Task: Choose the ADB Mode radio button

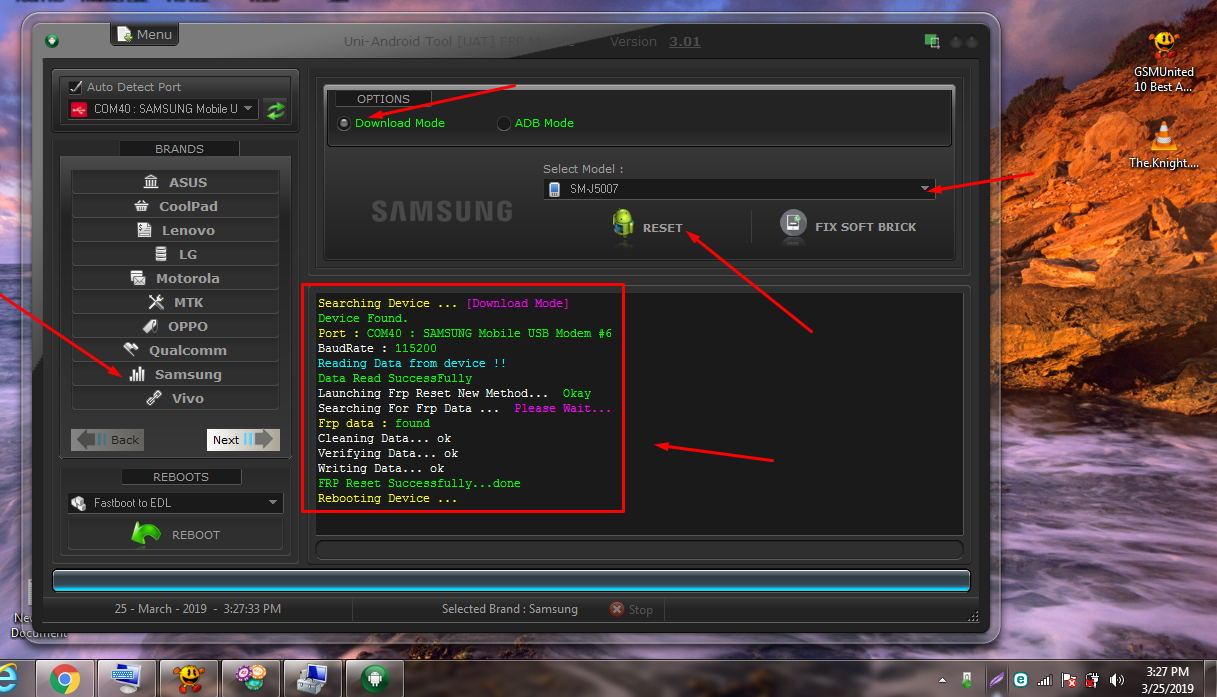Action: pyautogui.click(x=504, y=124)
